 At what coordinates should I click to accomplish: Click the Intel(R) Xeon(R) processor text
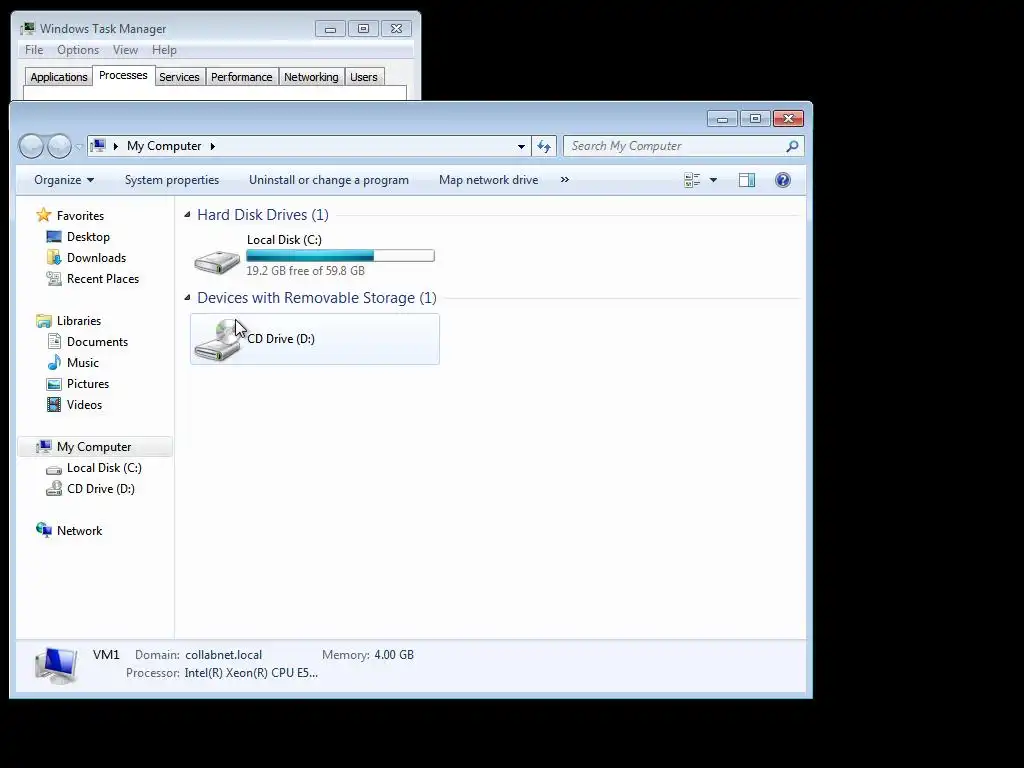pyautogui.click(x=251, y=673)
